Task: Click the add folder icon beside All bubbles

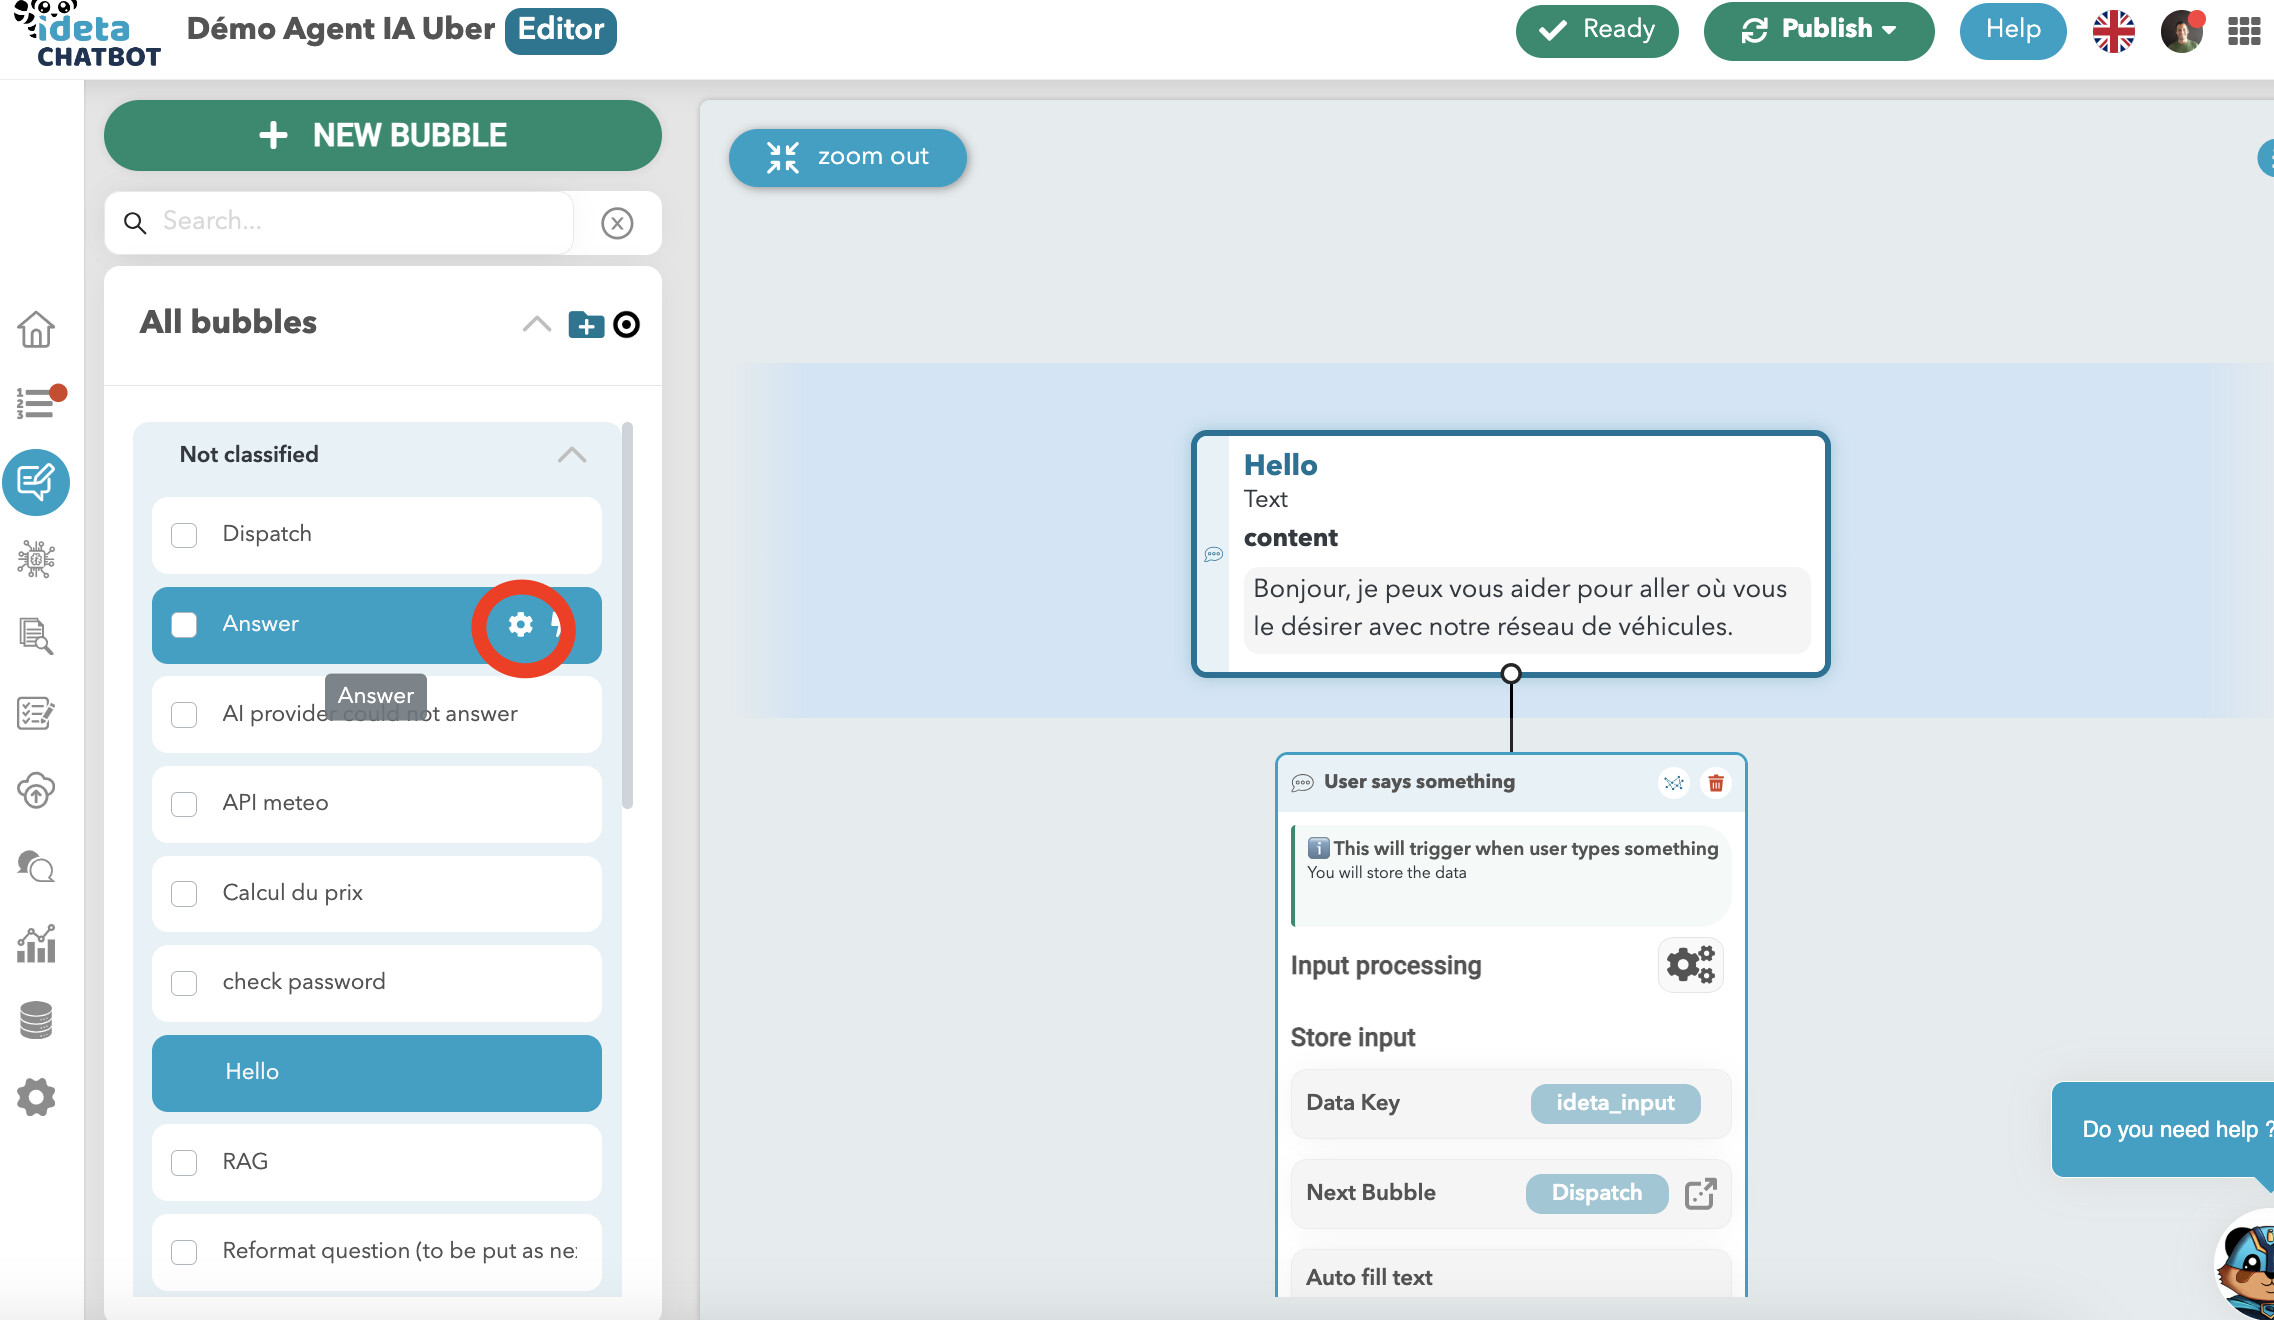Action: [586, 325]
